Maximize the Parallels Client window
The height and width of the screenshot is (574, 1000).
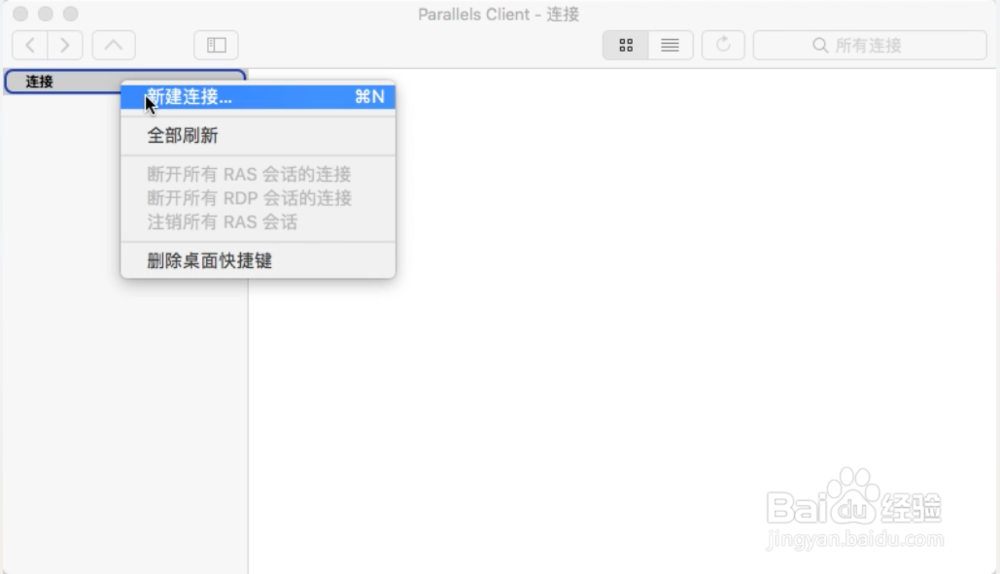(x=71, y=13)
